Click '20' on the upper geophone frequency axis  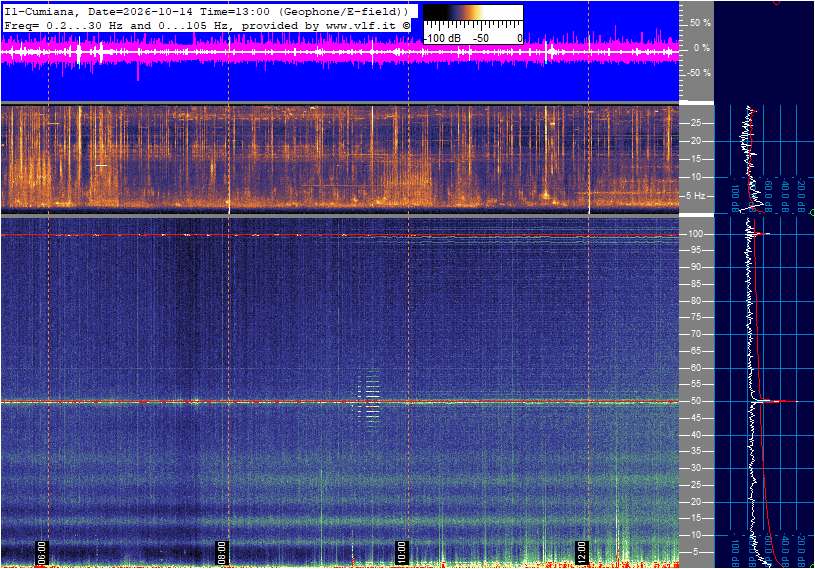tap(695, 141)
